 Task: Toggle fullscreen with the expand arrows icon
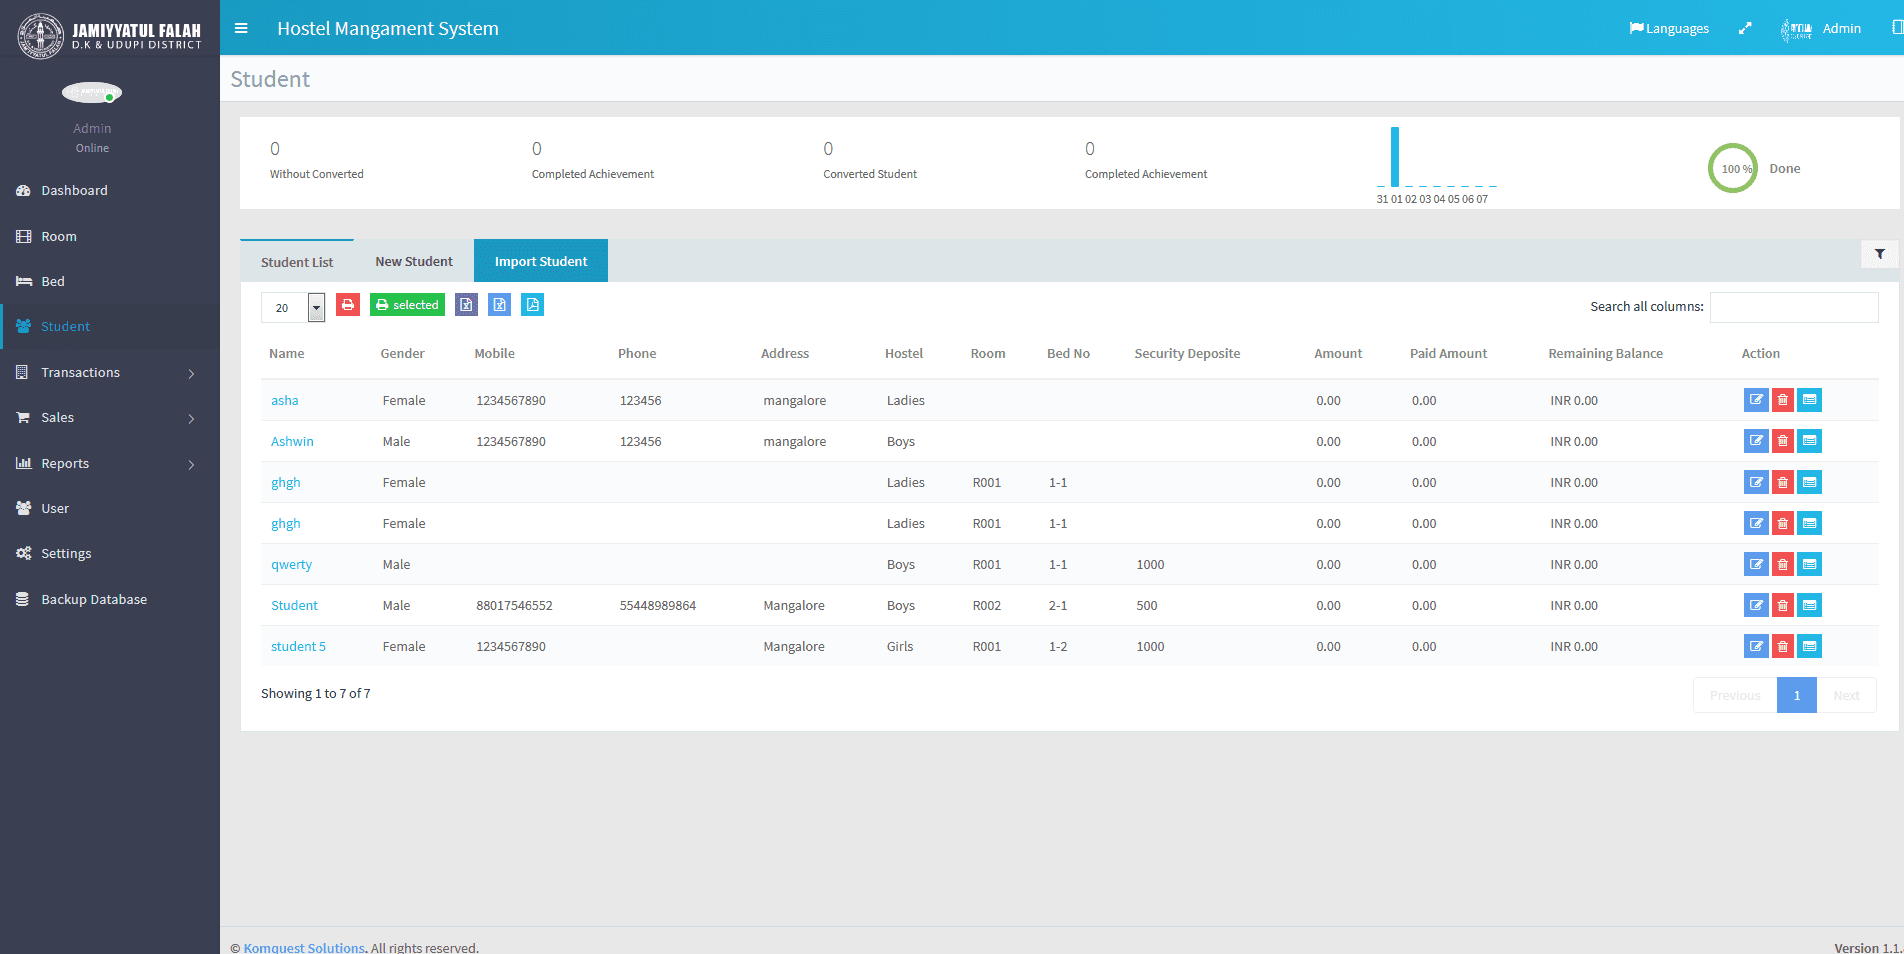tap(1745, 28)
